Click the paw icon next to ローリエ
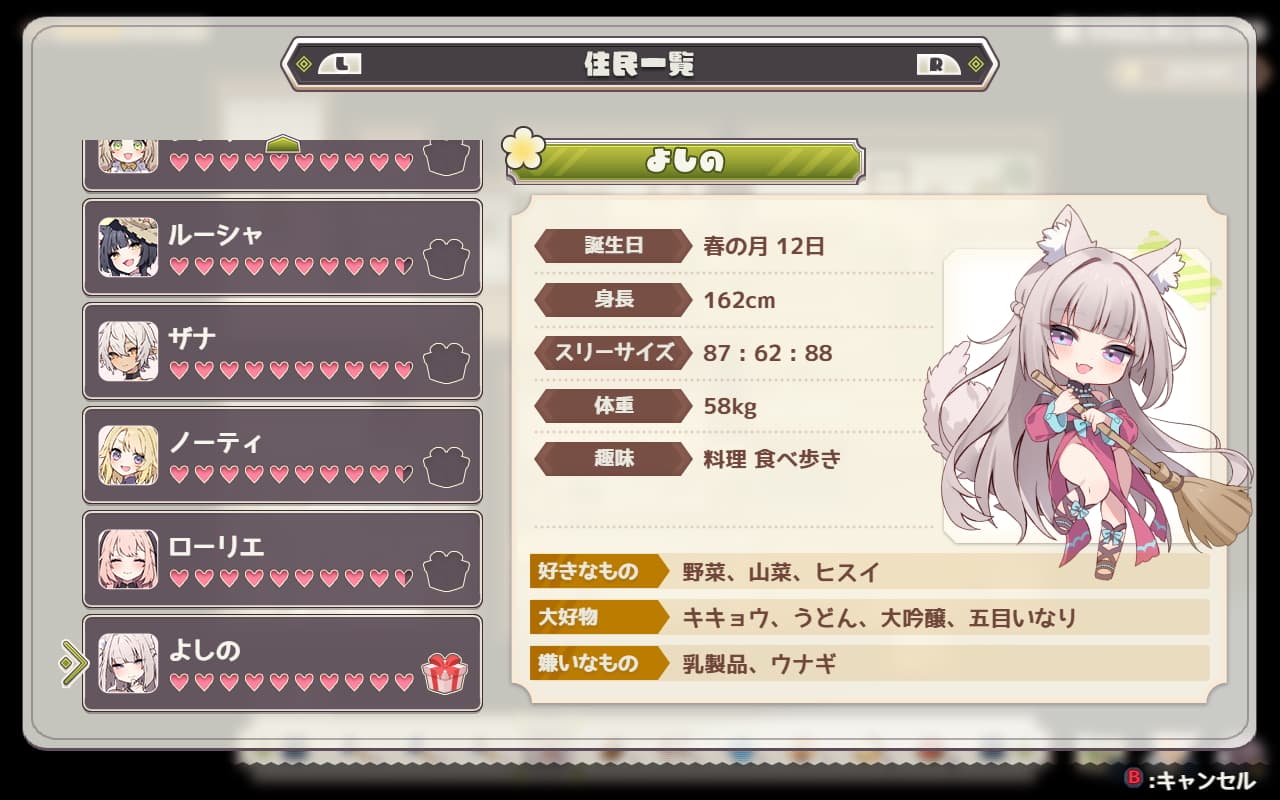1280x800 pixels. coord(446,571)
